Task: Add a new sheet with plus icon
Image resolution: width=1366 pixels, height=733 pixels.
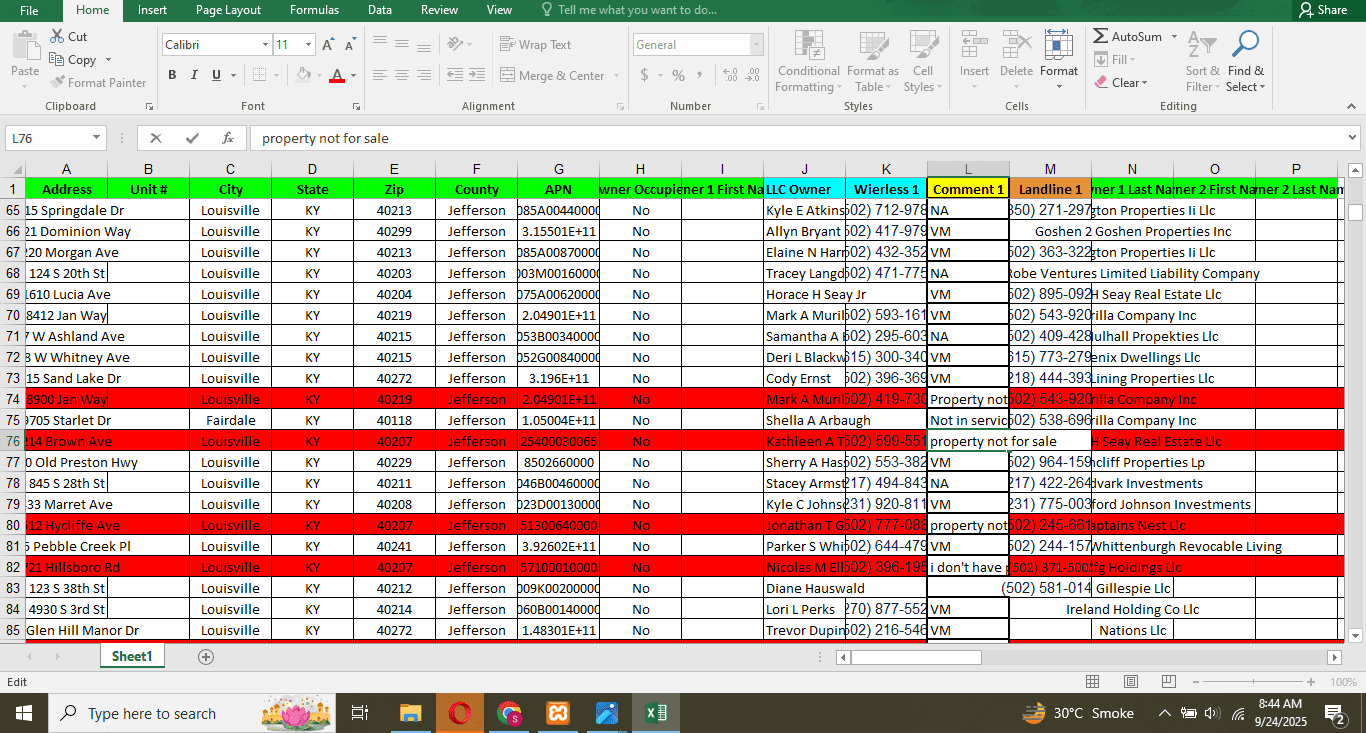Action: (x=206, y=657)
